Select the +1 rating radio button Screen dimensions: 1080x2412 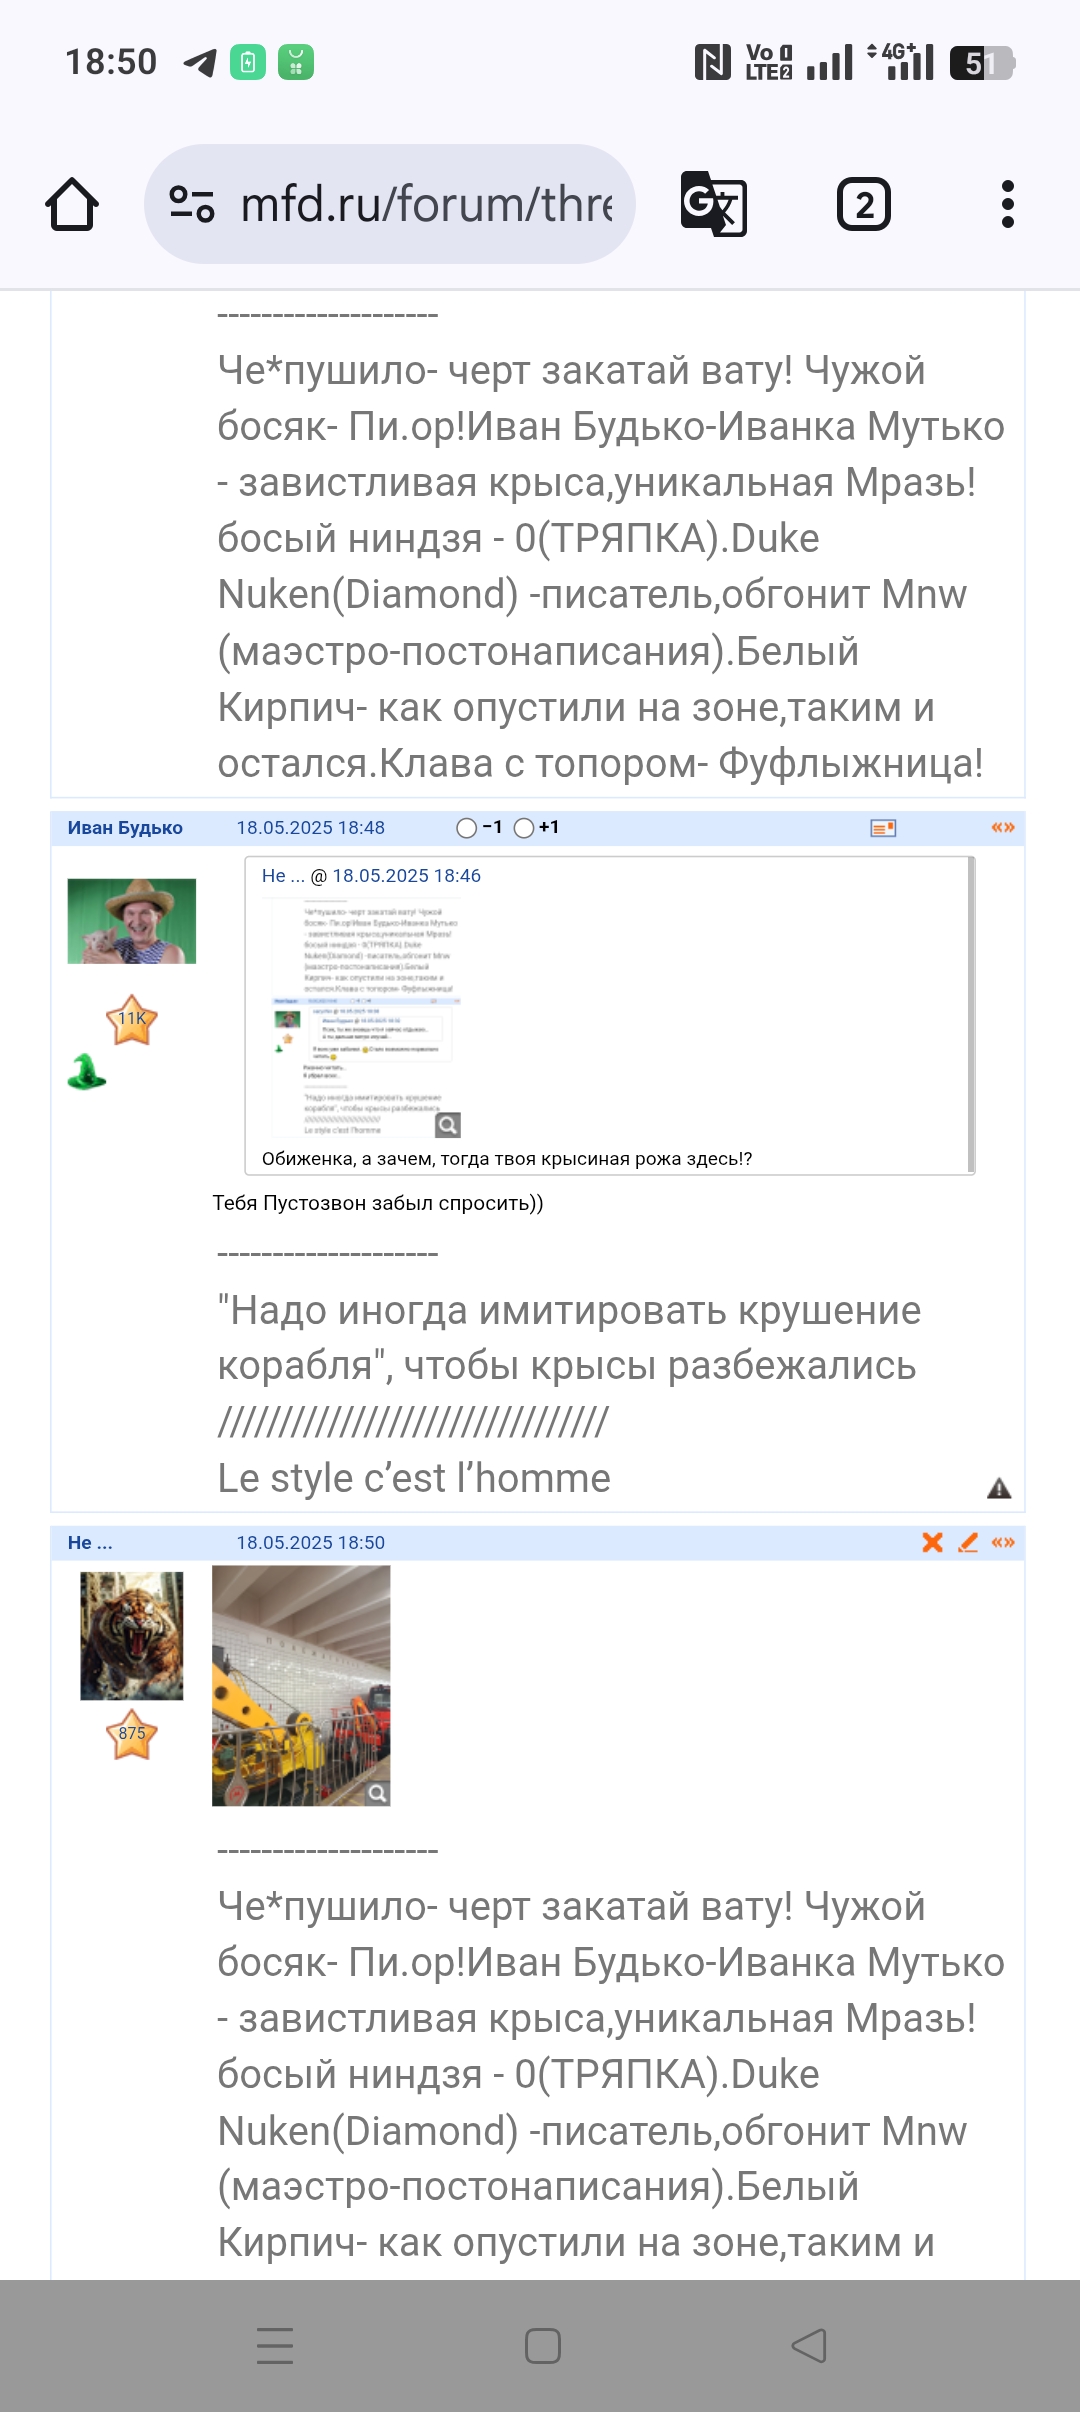tap(524, 828)
